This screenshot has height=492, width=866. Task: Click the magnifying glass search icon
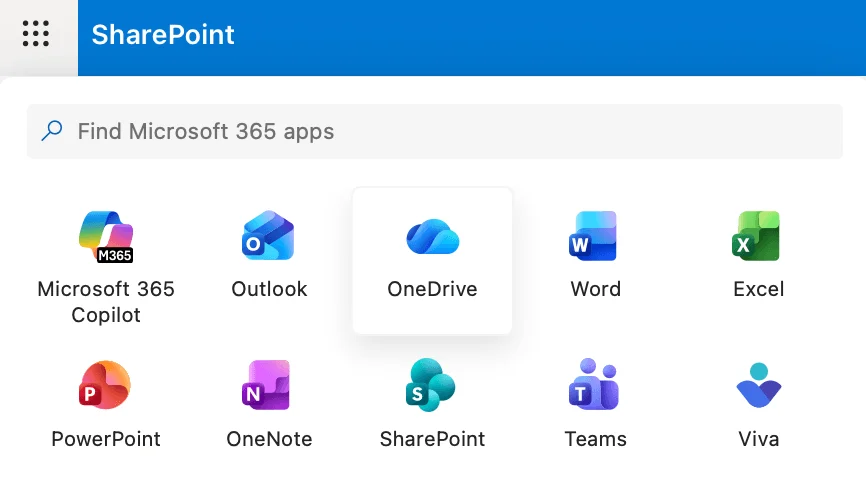(52, 131)
